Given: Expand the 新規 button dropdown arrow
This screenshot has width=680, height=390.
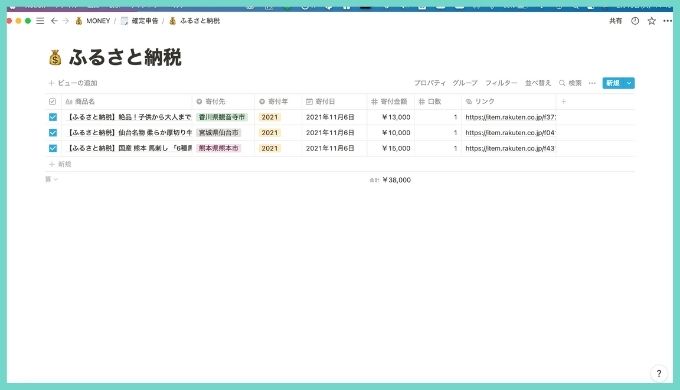Looking at the screenshot, I should pyautogui.click(x=629, y=83).
